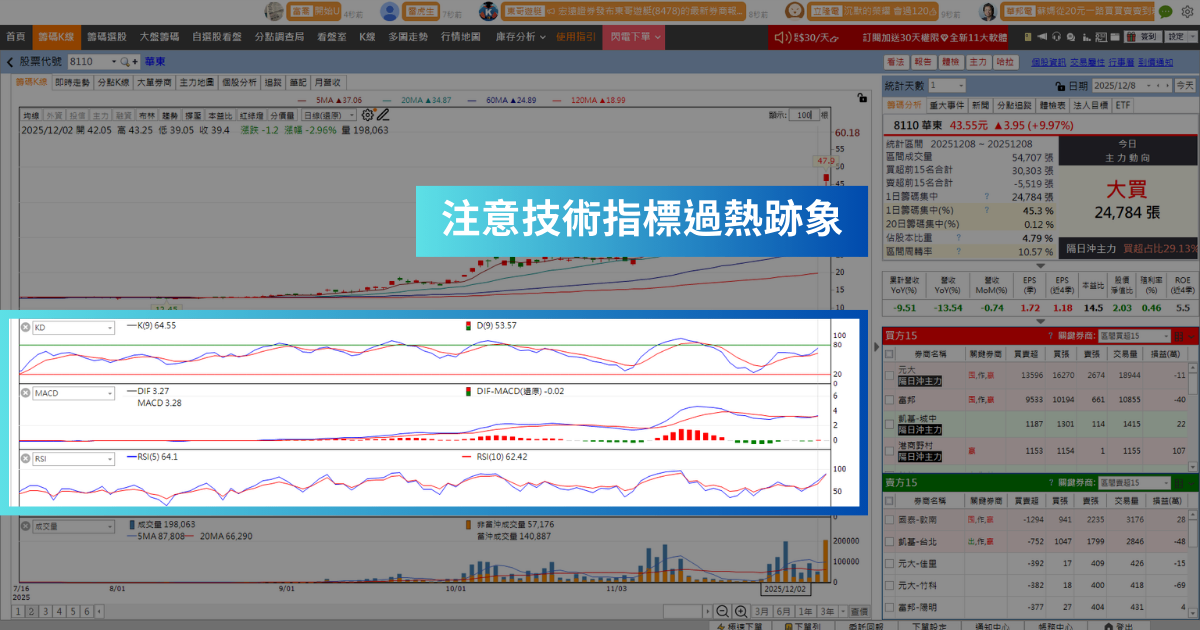This screenshot has width=1200, height=630.
Task: Zoom in using the magnifier plus icon
Action: [742, 610]
